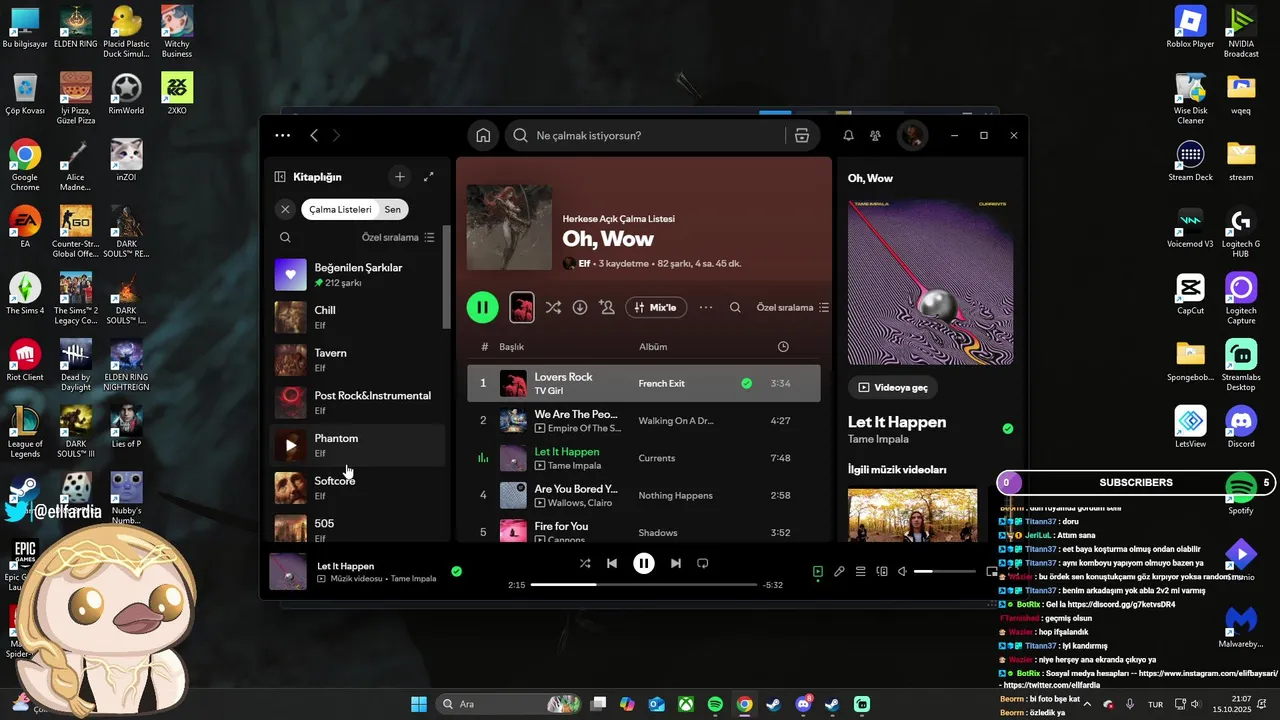Open more options for Oh, Wow playlist
This screenshot has height=720, width=1280.
[706, 308]
